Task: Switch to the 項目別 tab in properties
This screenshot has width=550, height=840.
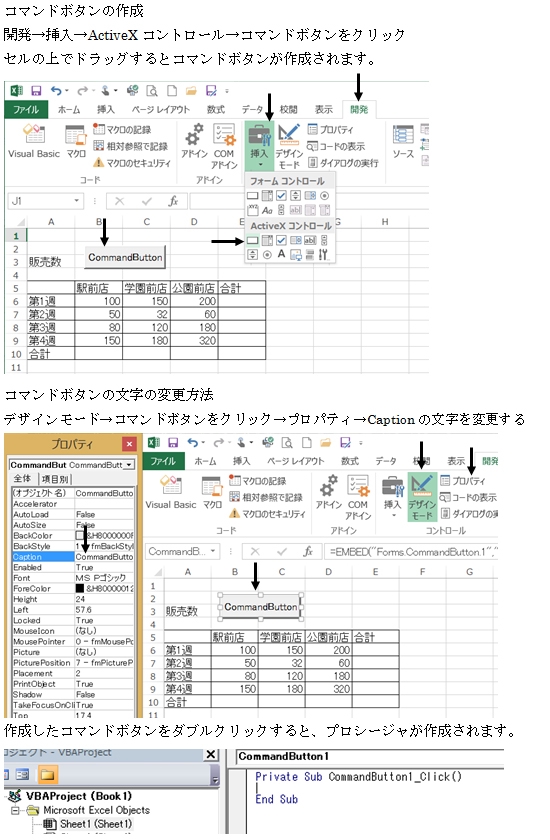Action: click(54, 478)
